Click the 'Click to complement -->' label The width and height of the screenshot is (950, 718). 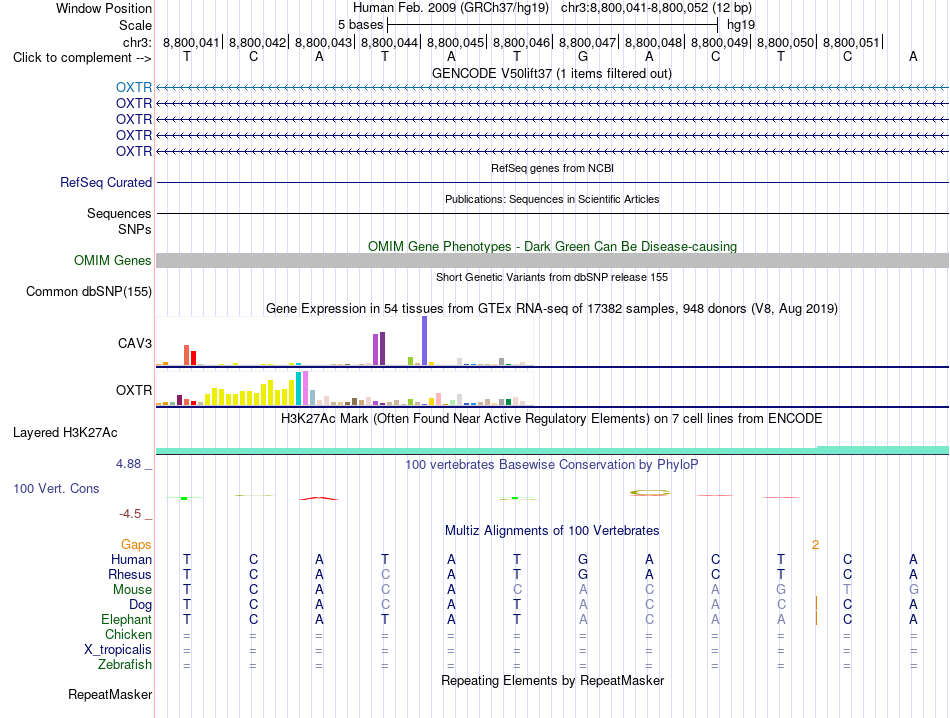tap(82, 58)
